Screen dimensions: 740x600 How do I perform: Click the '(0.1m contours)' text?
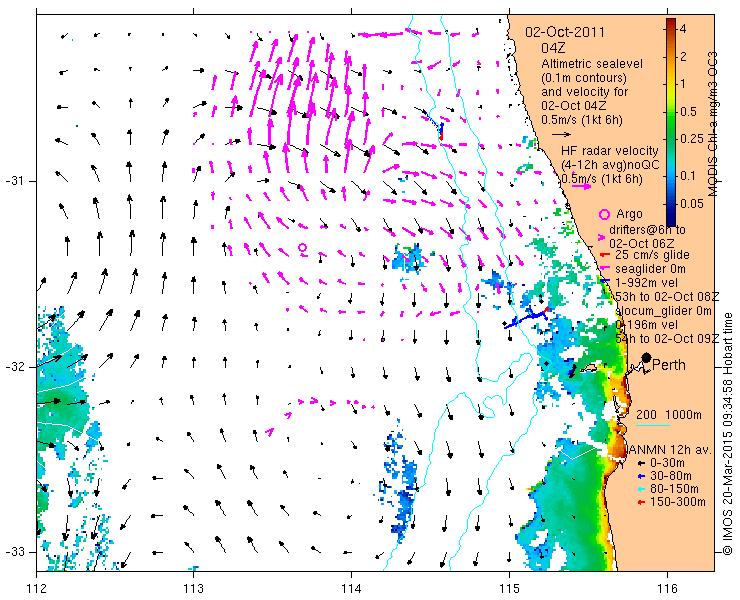[x=584, y=77]
